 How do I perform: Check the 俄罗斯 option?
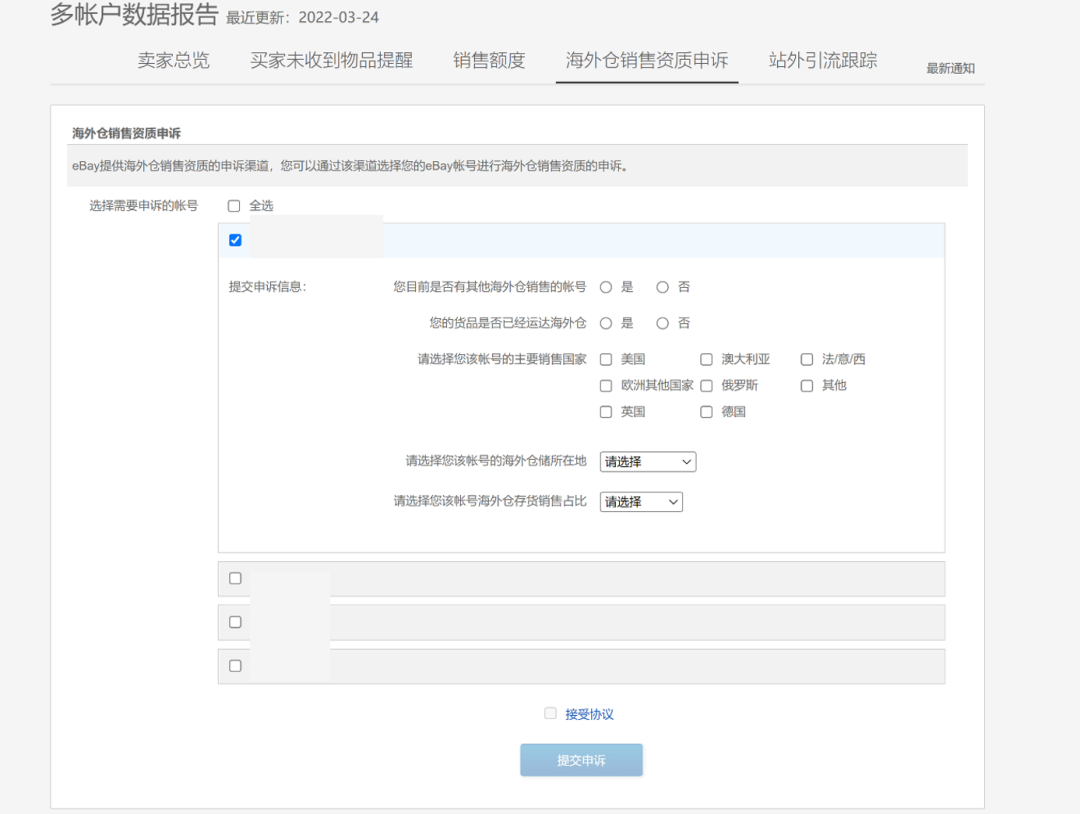pos(706,385)
